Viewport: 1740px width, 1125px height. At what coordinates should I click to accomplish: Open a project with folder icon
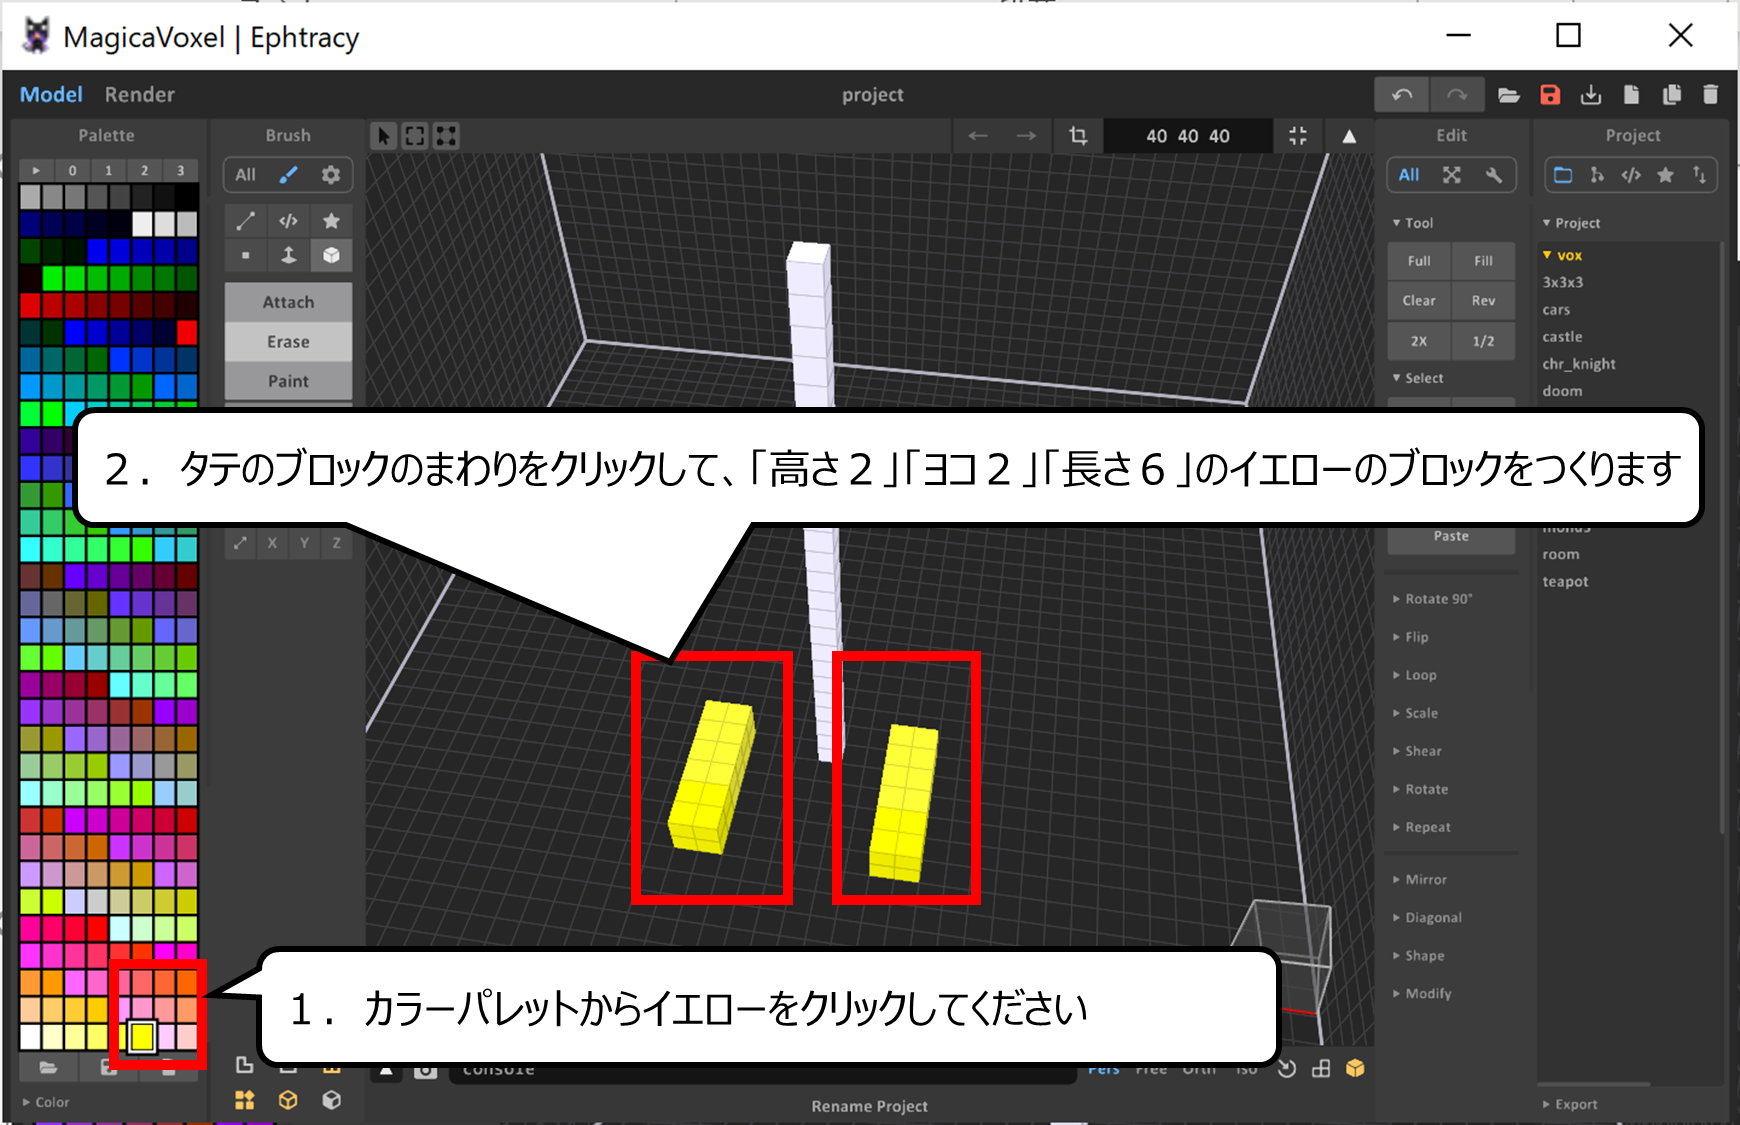(1509, 95)
